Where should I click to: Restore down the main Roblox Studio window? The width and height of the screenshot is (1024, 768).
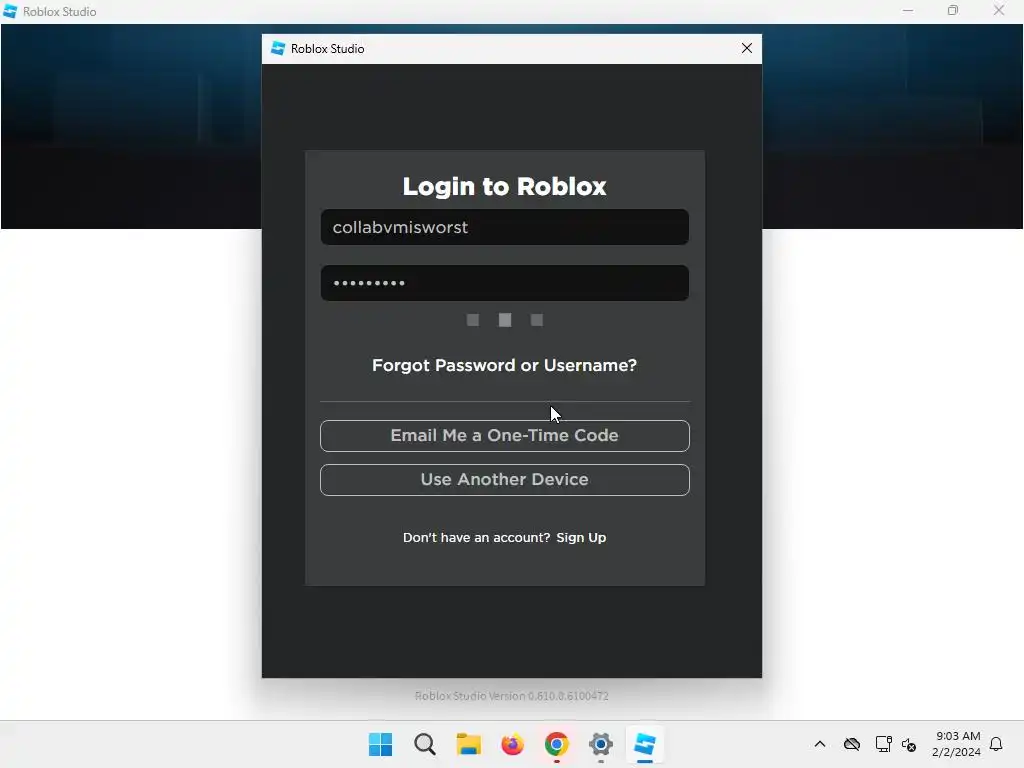[953, 11]
